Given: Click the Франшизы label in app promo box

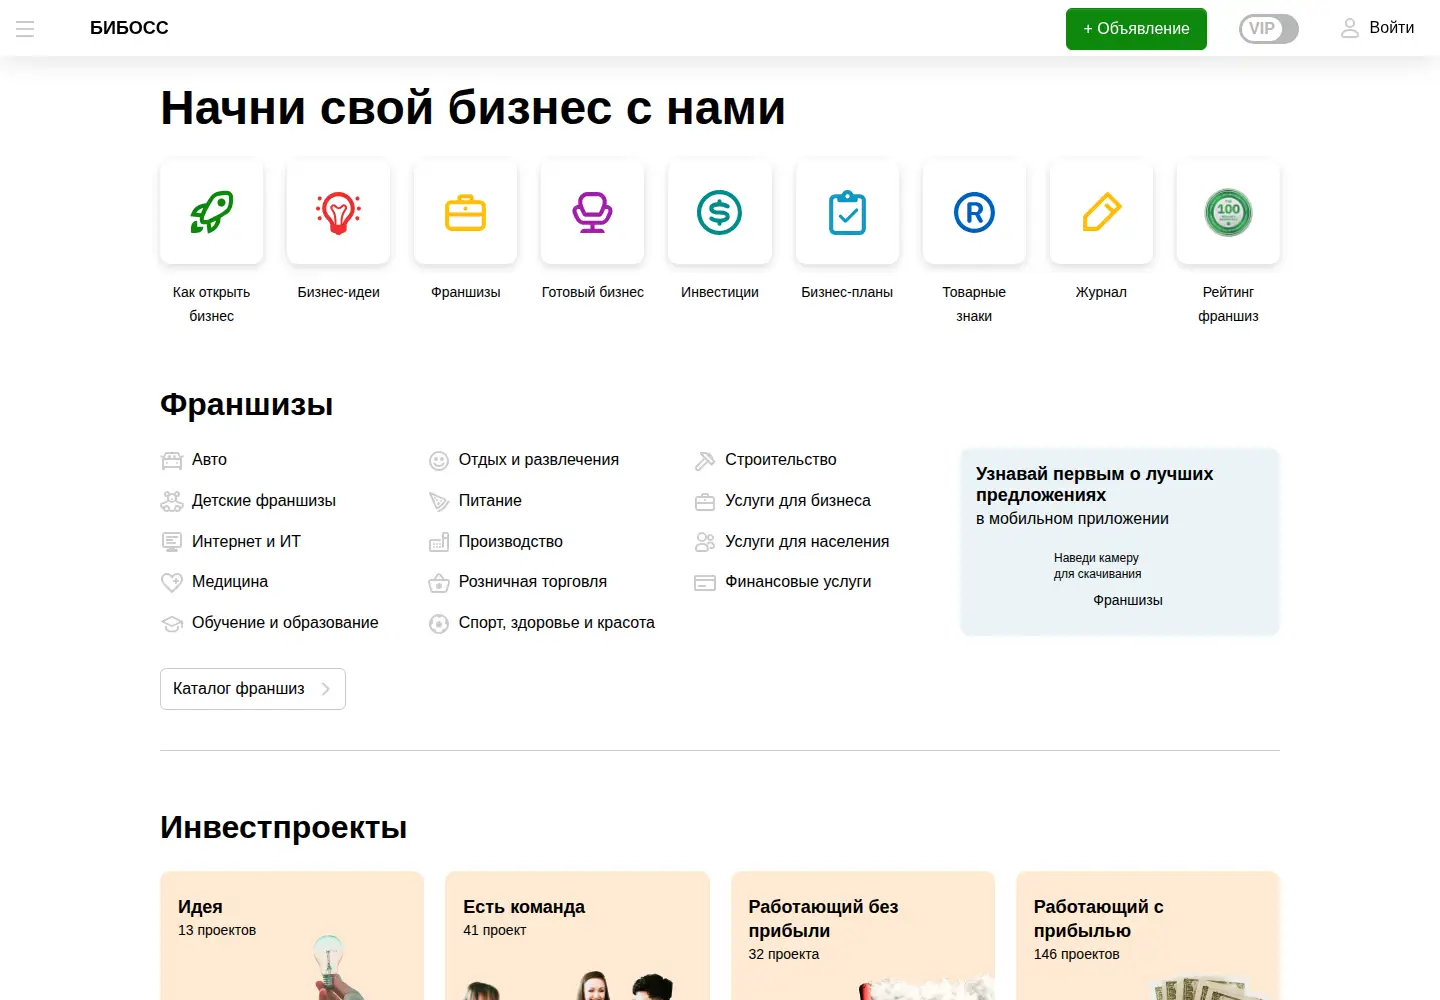Looking at the screenshot, I should [1128, 600].
